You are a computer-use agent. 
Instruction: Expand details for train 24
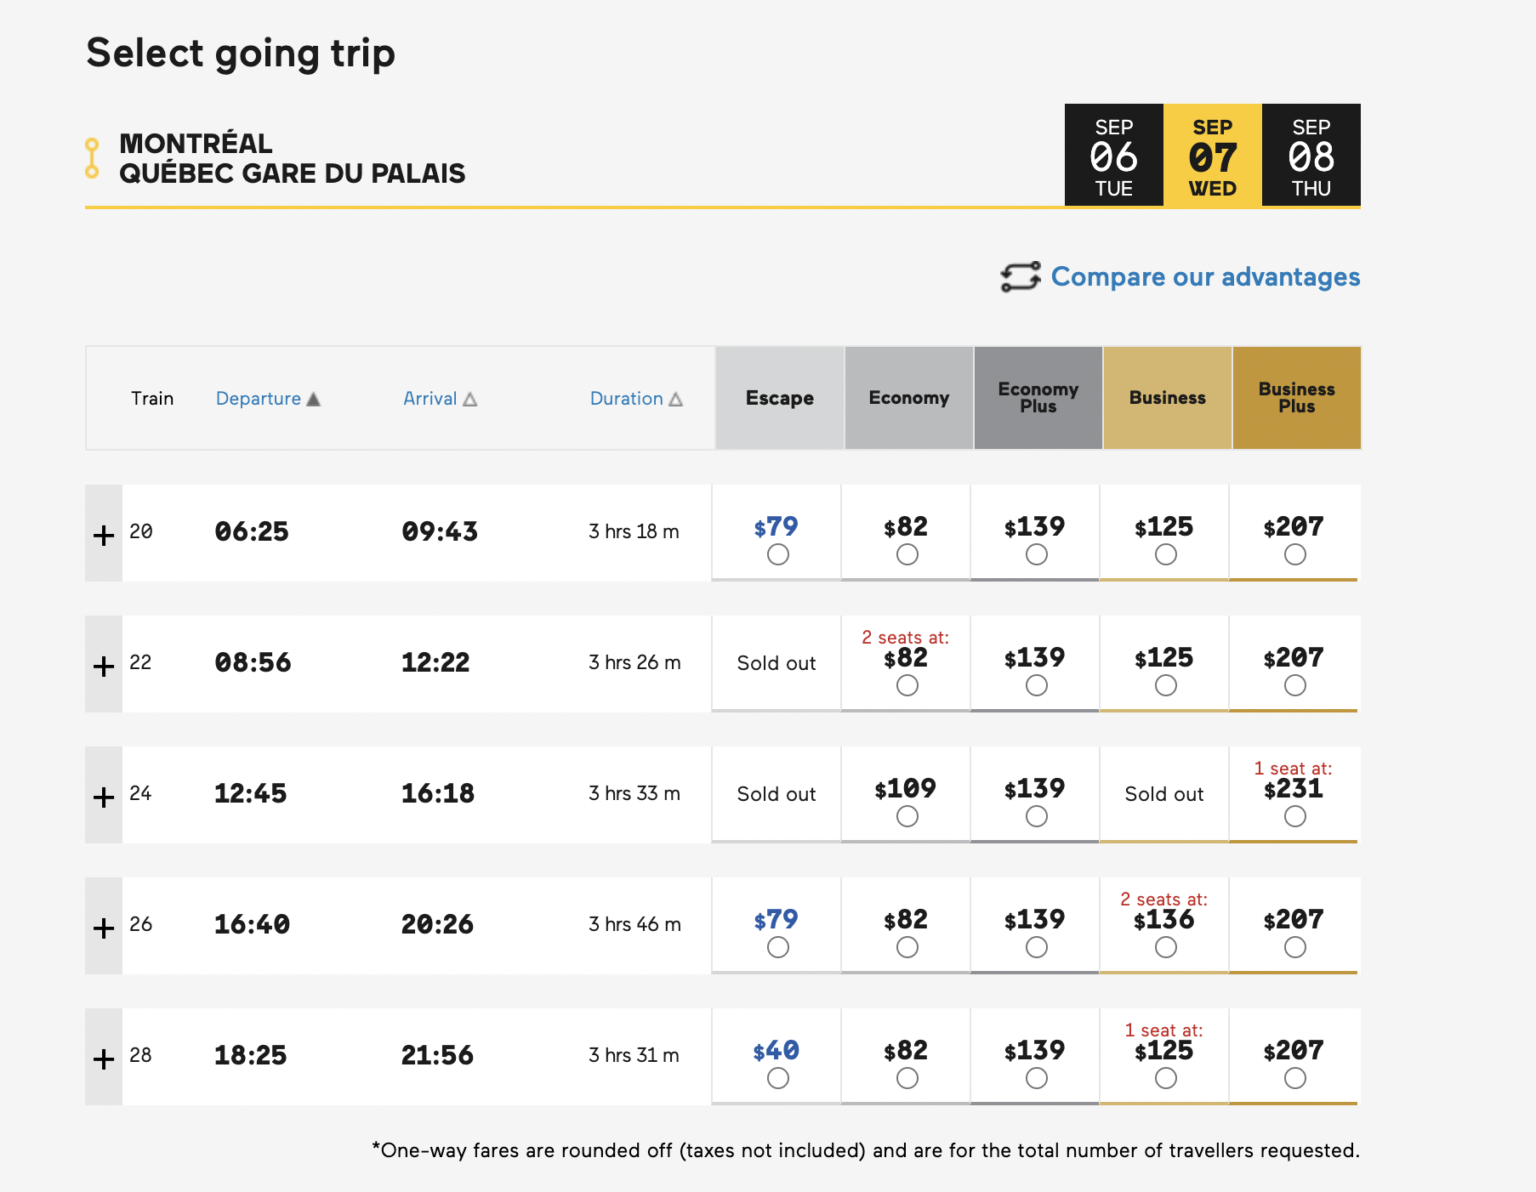104,797
